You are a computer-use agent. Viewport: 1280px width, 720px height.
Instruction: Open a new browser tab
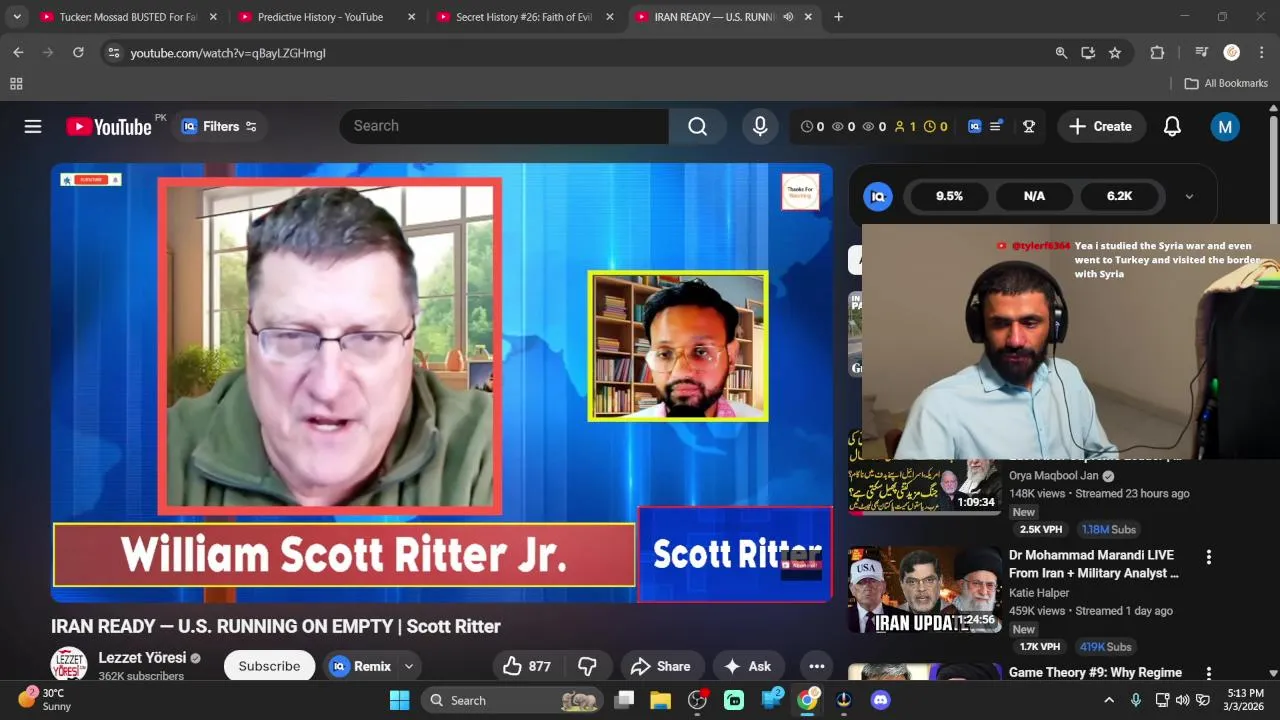coord(838,17)
